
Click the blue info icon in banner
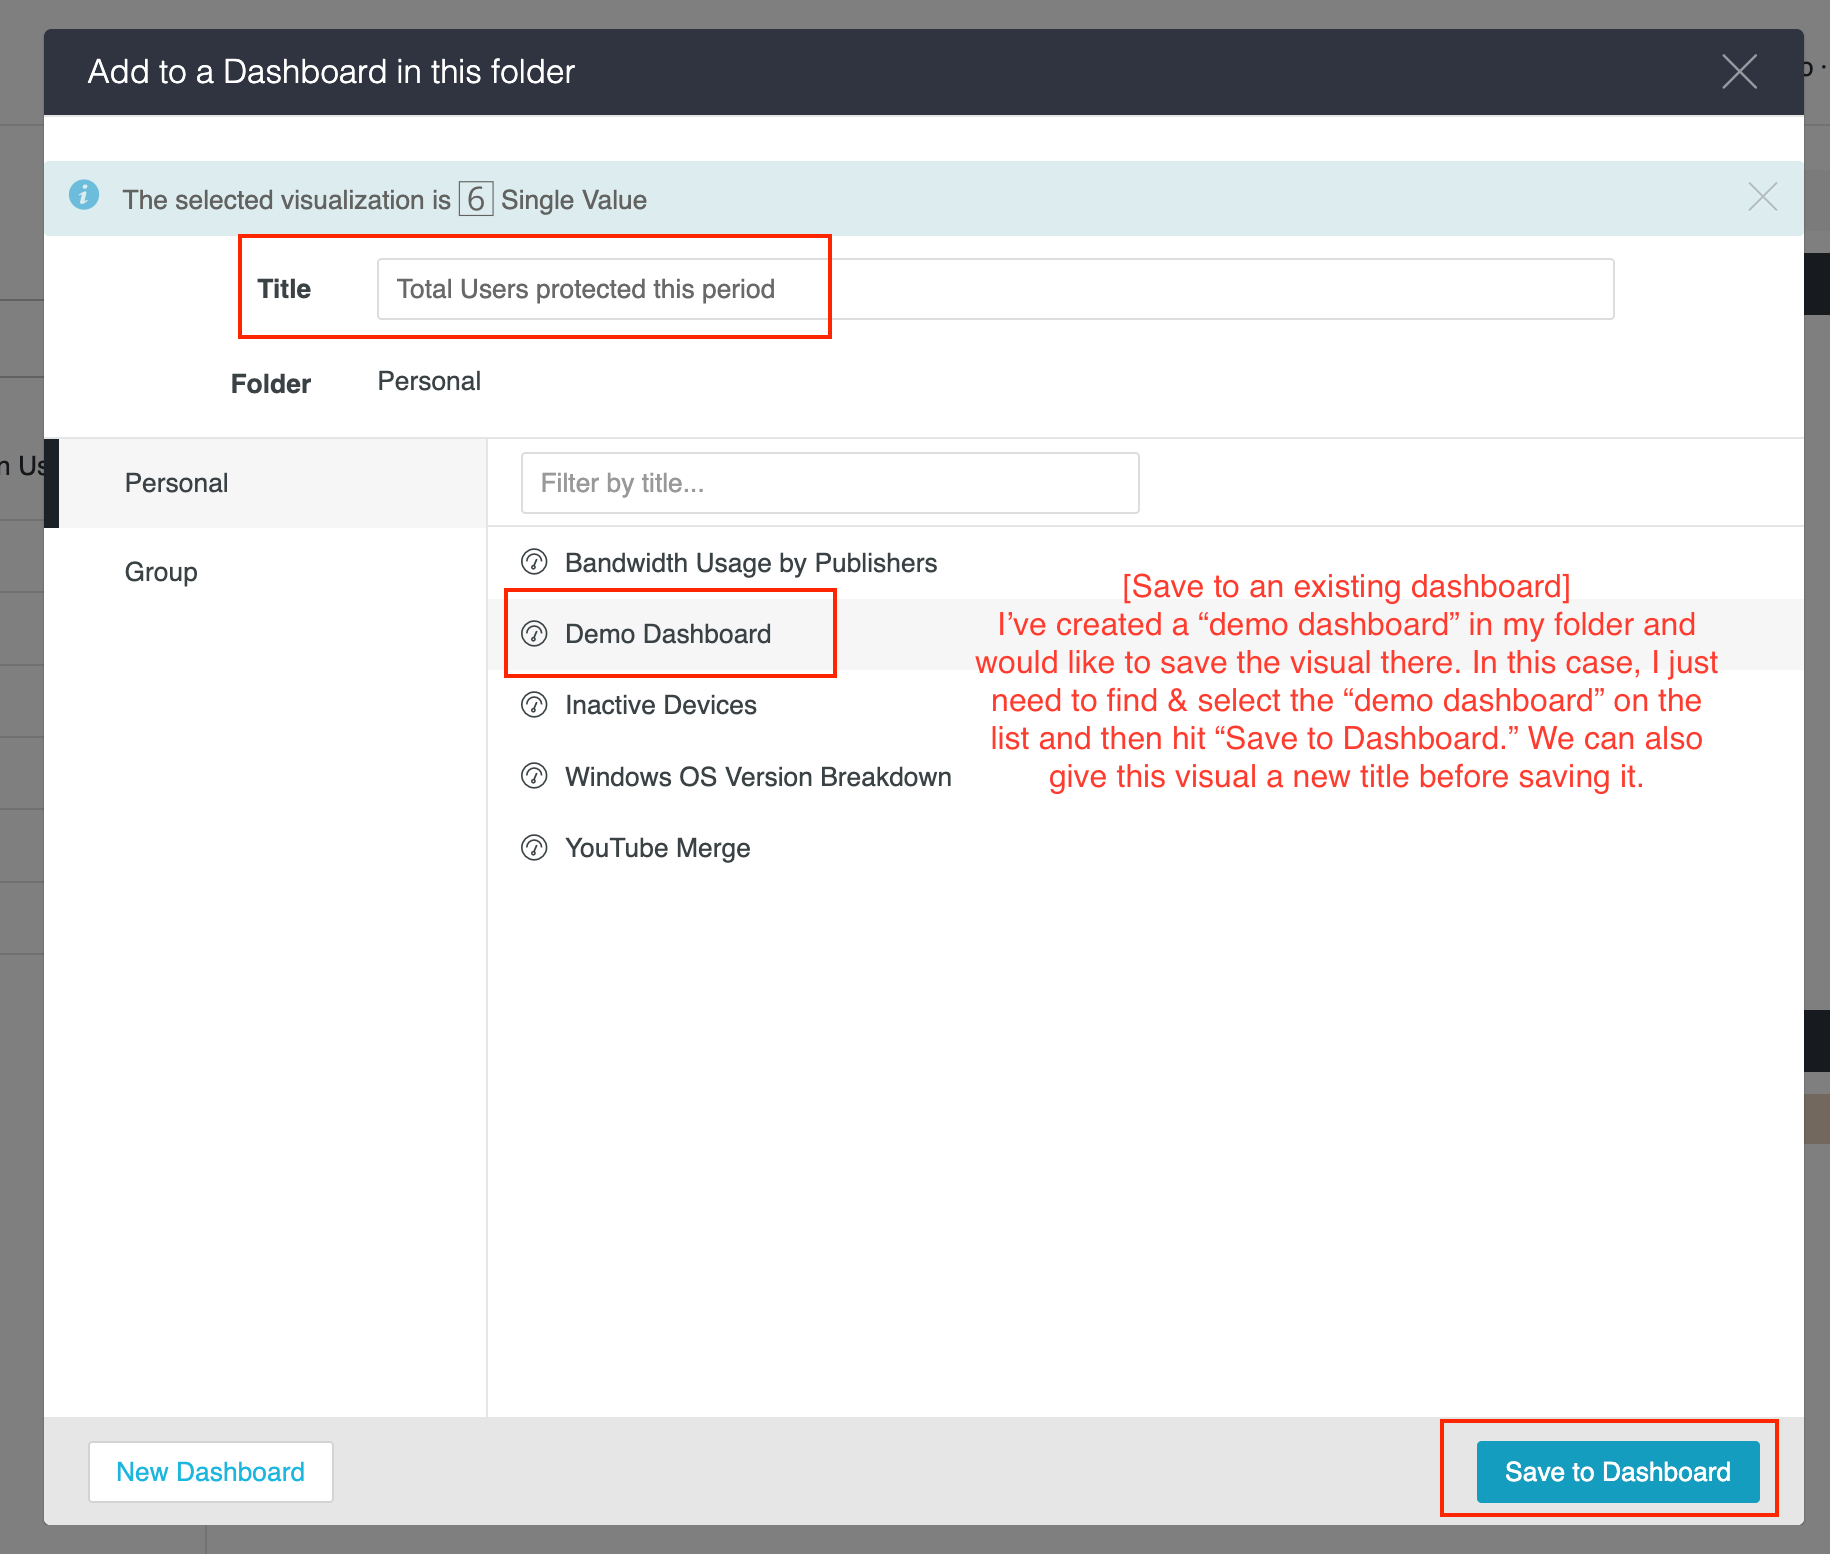coord(84,194)
